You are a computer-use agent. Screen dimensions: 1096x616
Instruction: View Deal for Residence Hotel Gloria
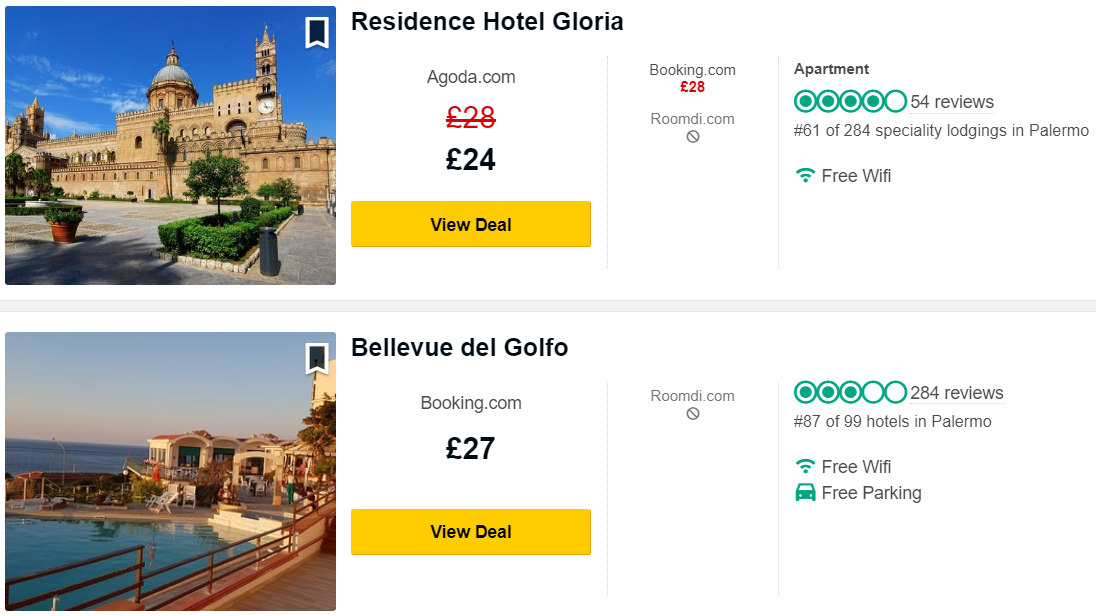click(x=470, y=224)
